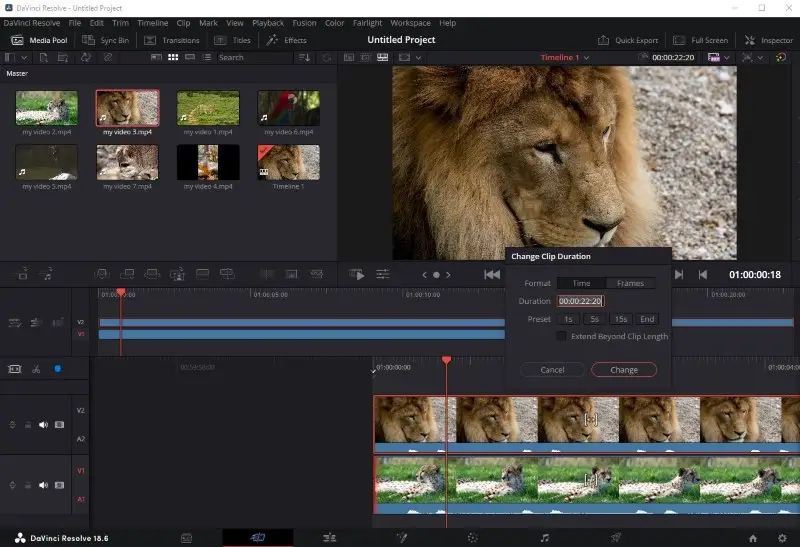The width and height of the screenshot is (800, 547).
Task: Open the Effects panel
Action: pos(287,40)
